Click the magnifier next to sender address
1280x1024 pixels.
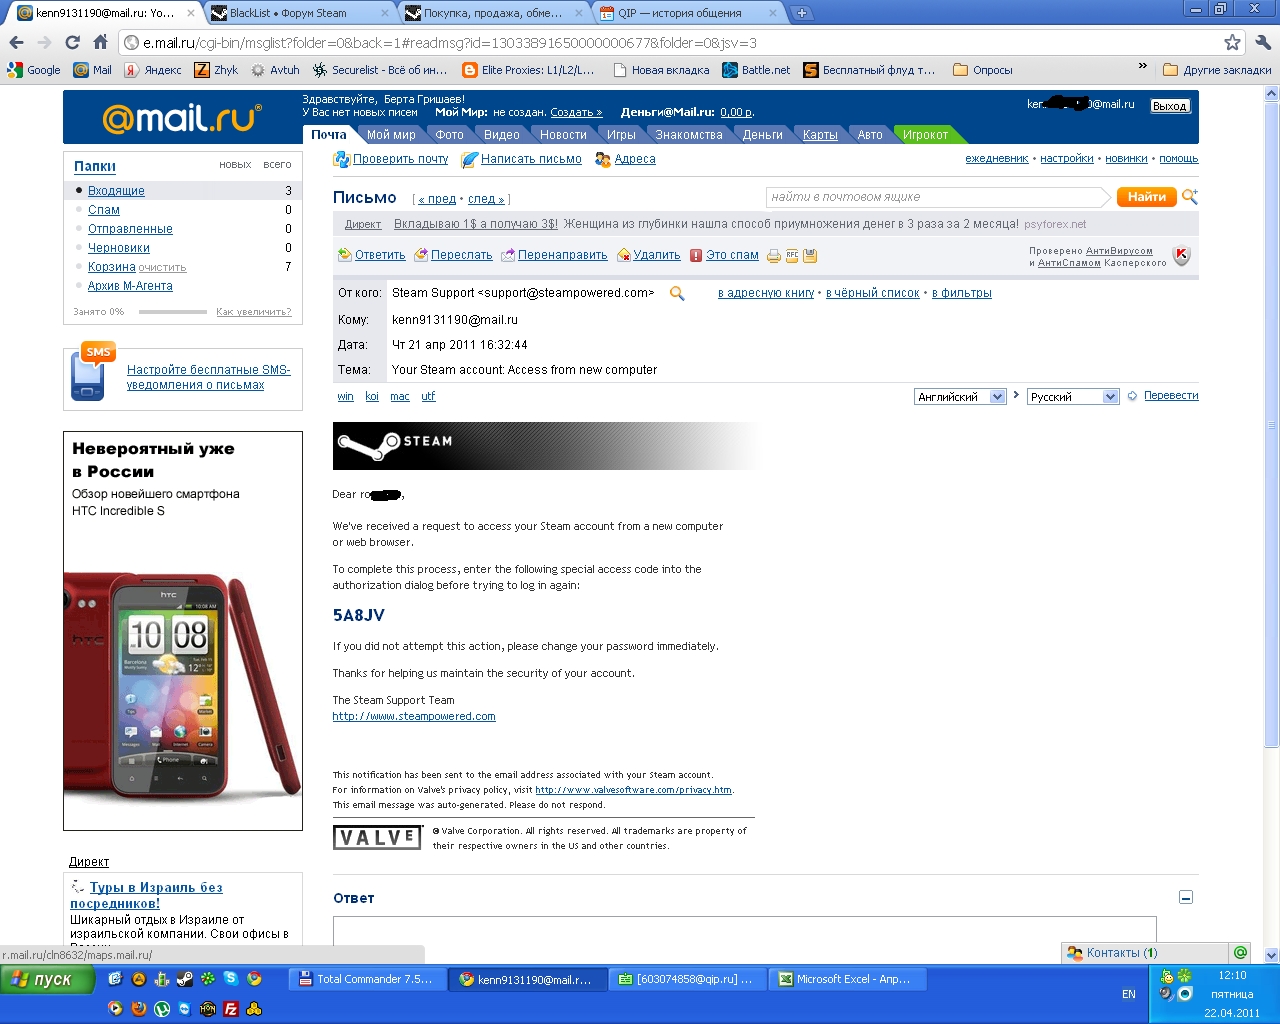click(677, 293)
